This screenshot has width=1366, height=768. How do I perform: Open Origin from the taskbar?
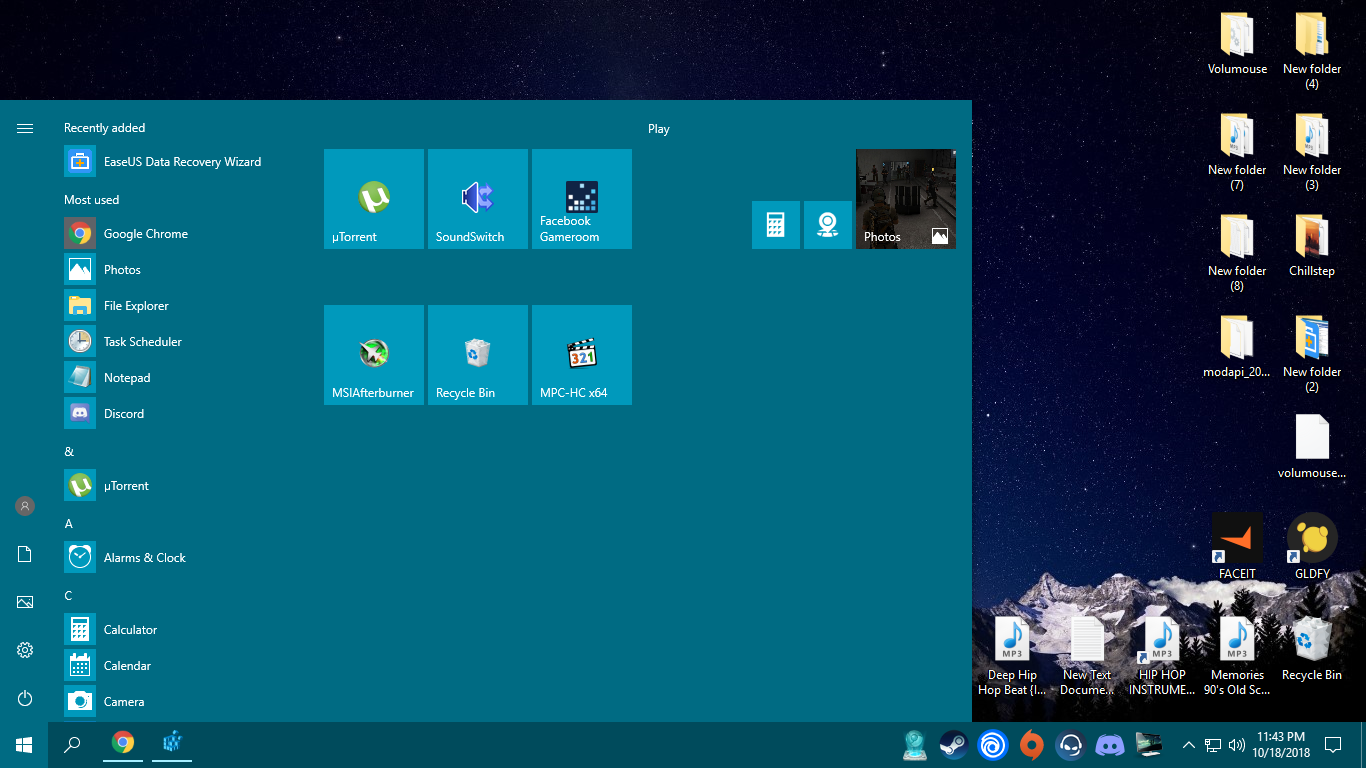(1031, 744)
